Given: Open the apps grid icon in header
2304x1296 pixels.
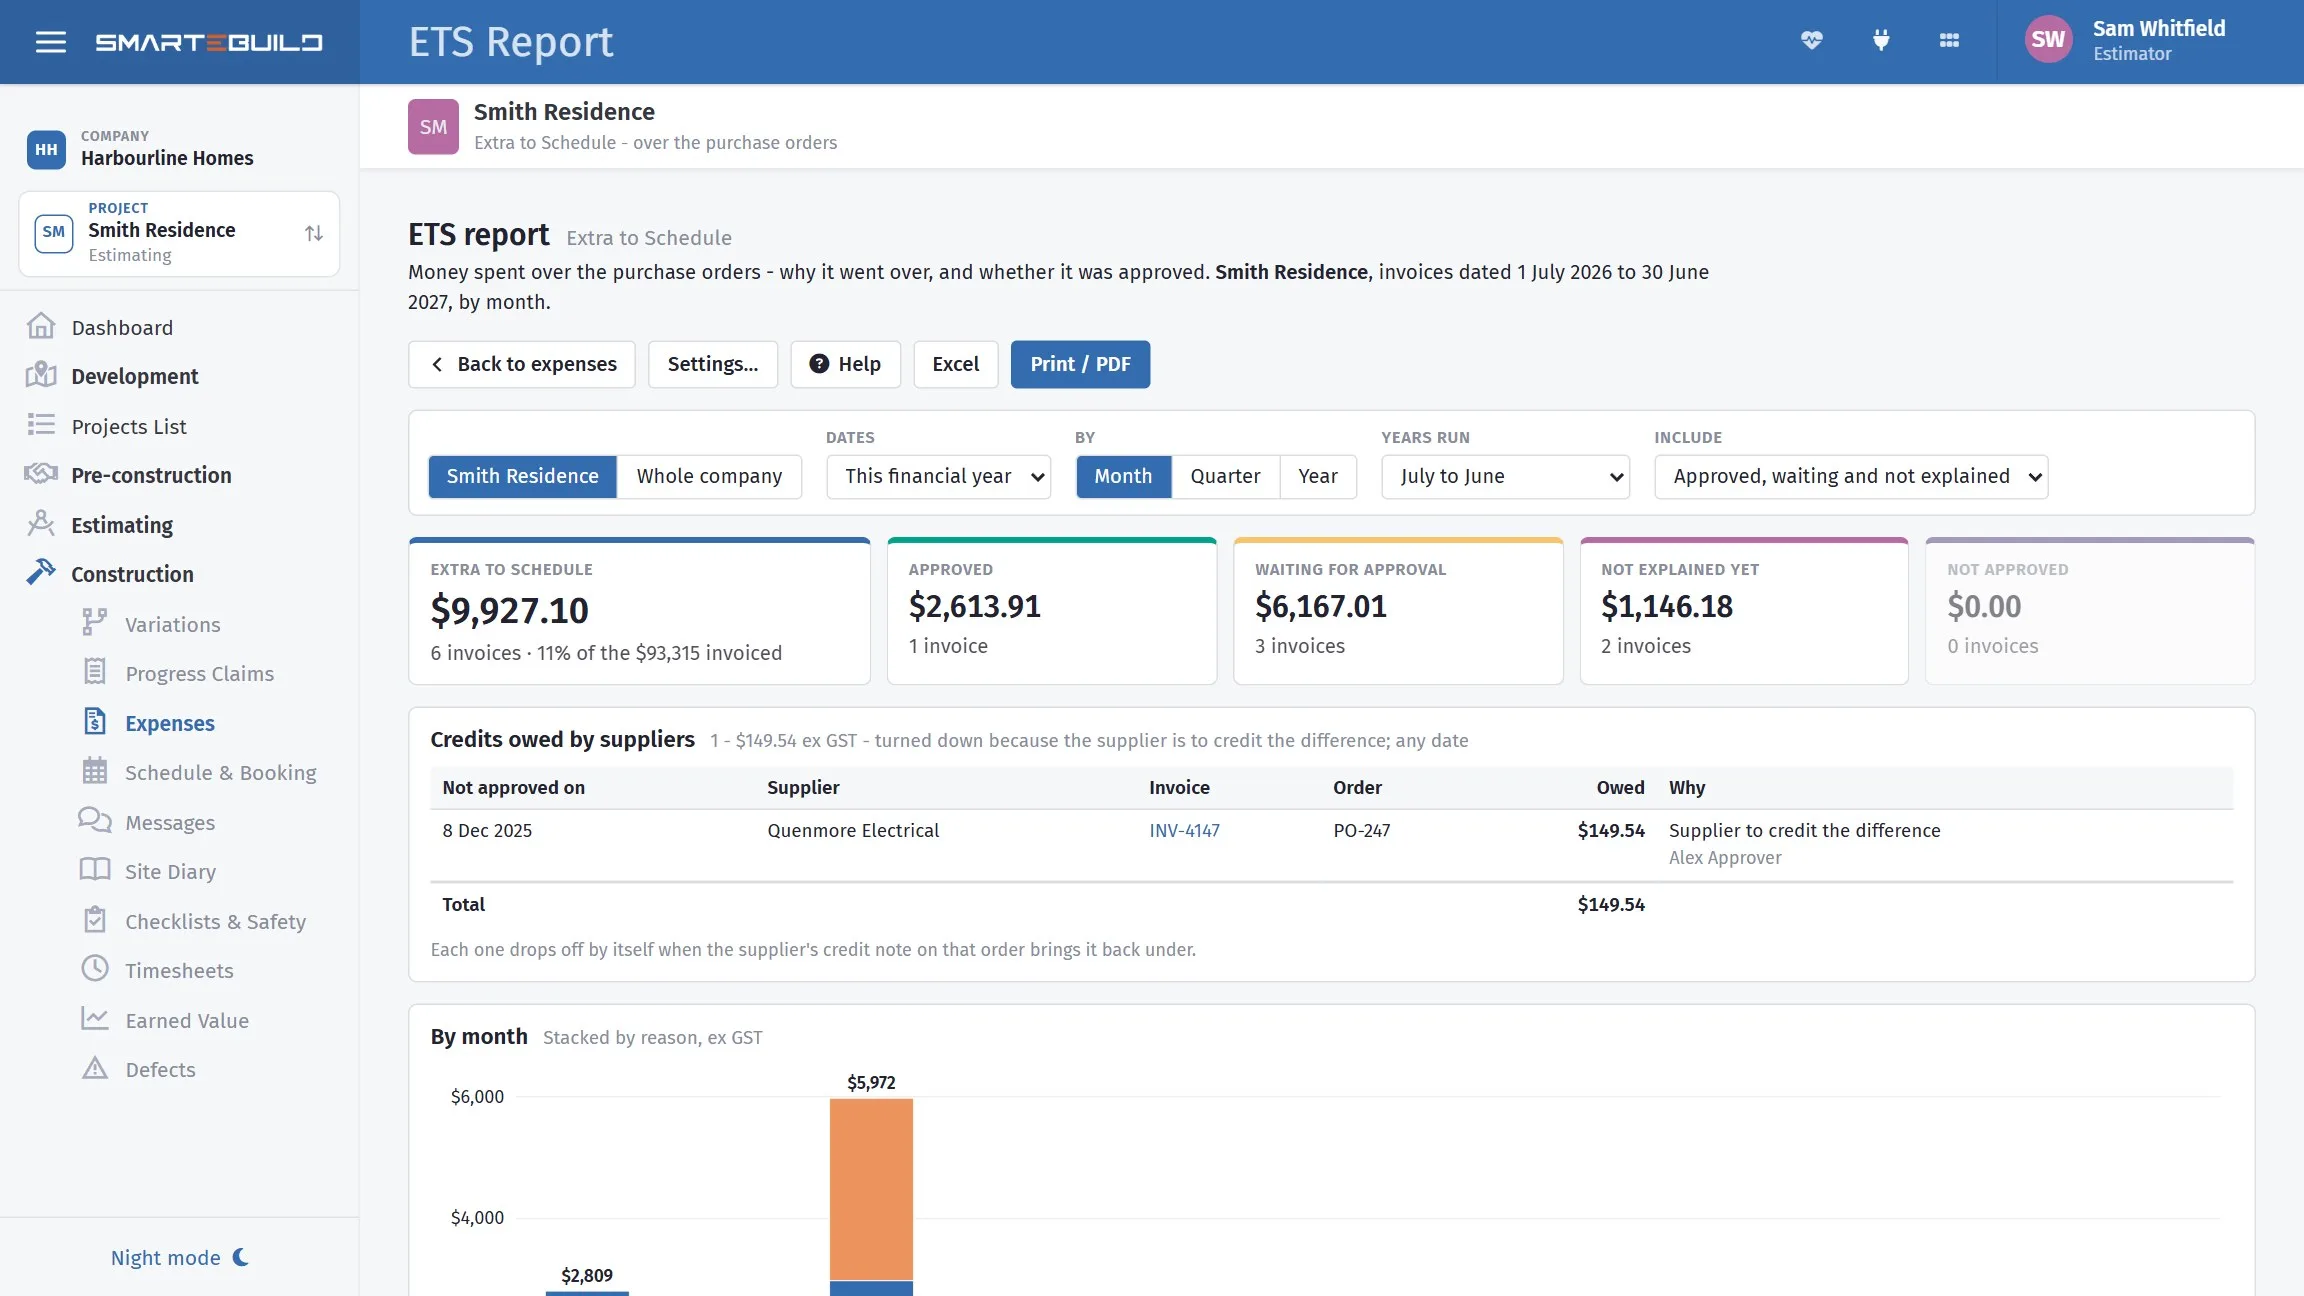Looking at the screenshot, I should tap(1949, 41).
